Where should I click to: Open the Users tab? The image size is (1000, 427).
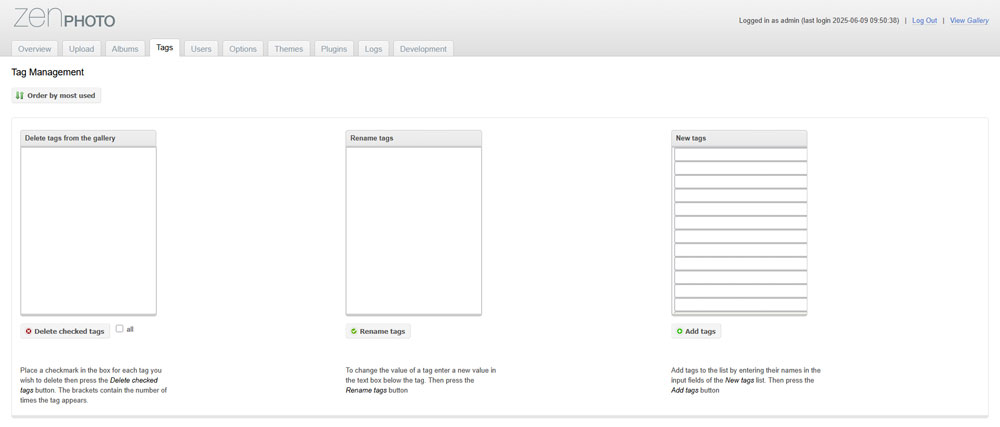point(201,49)
